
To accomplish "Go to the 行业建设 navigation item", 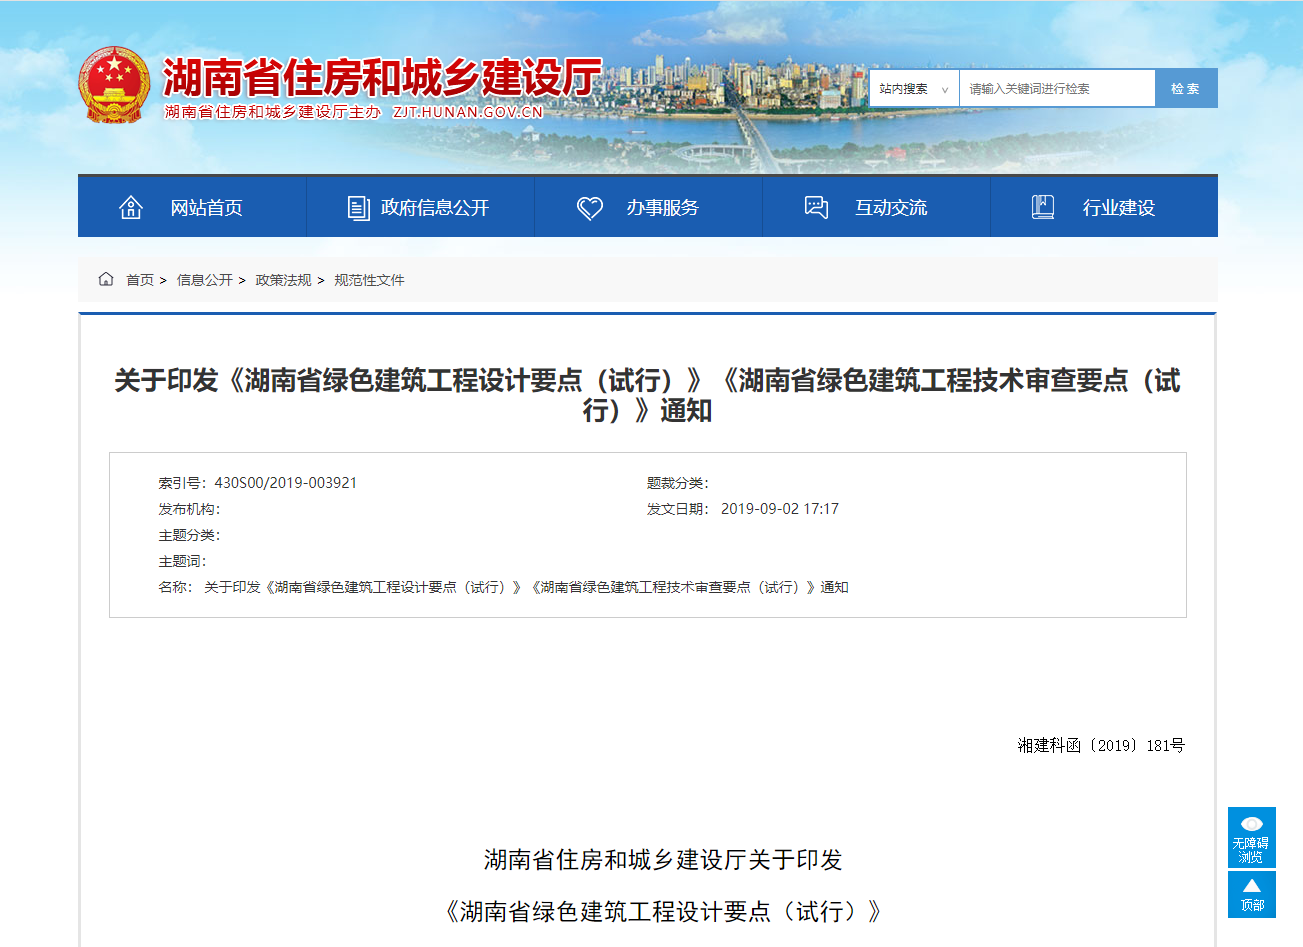I will click(x=1118, y=208).
